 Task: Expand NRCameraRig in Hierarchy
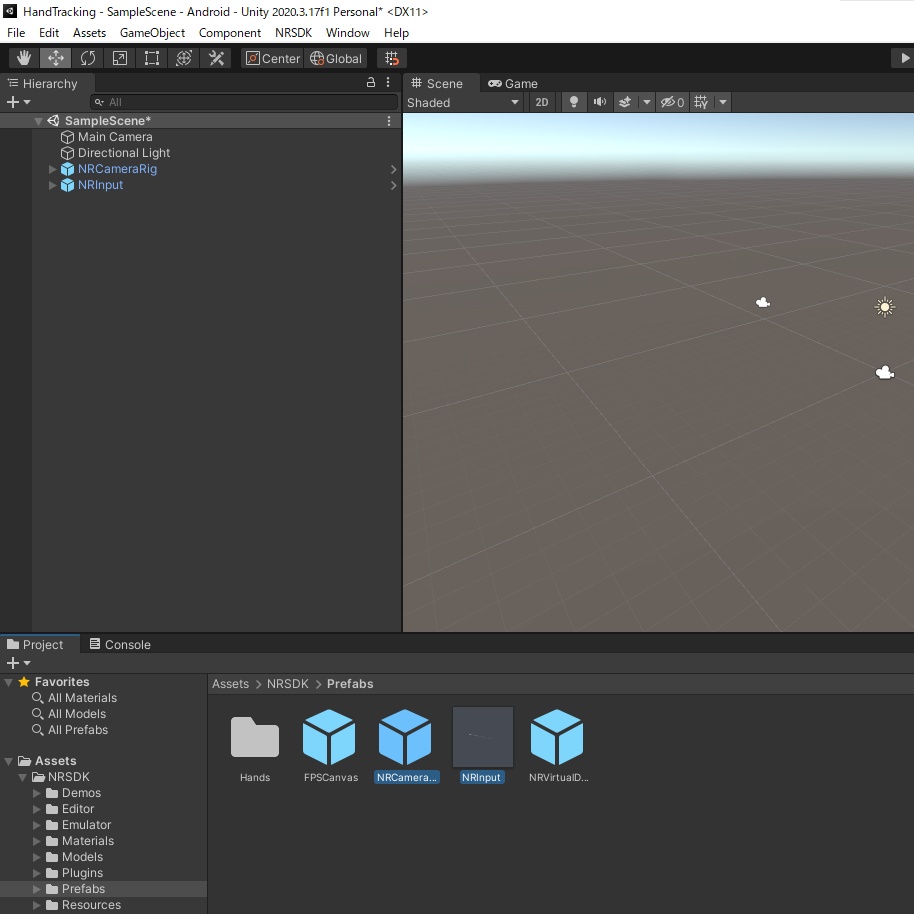click(x=52, y=169)
